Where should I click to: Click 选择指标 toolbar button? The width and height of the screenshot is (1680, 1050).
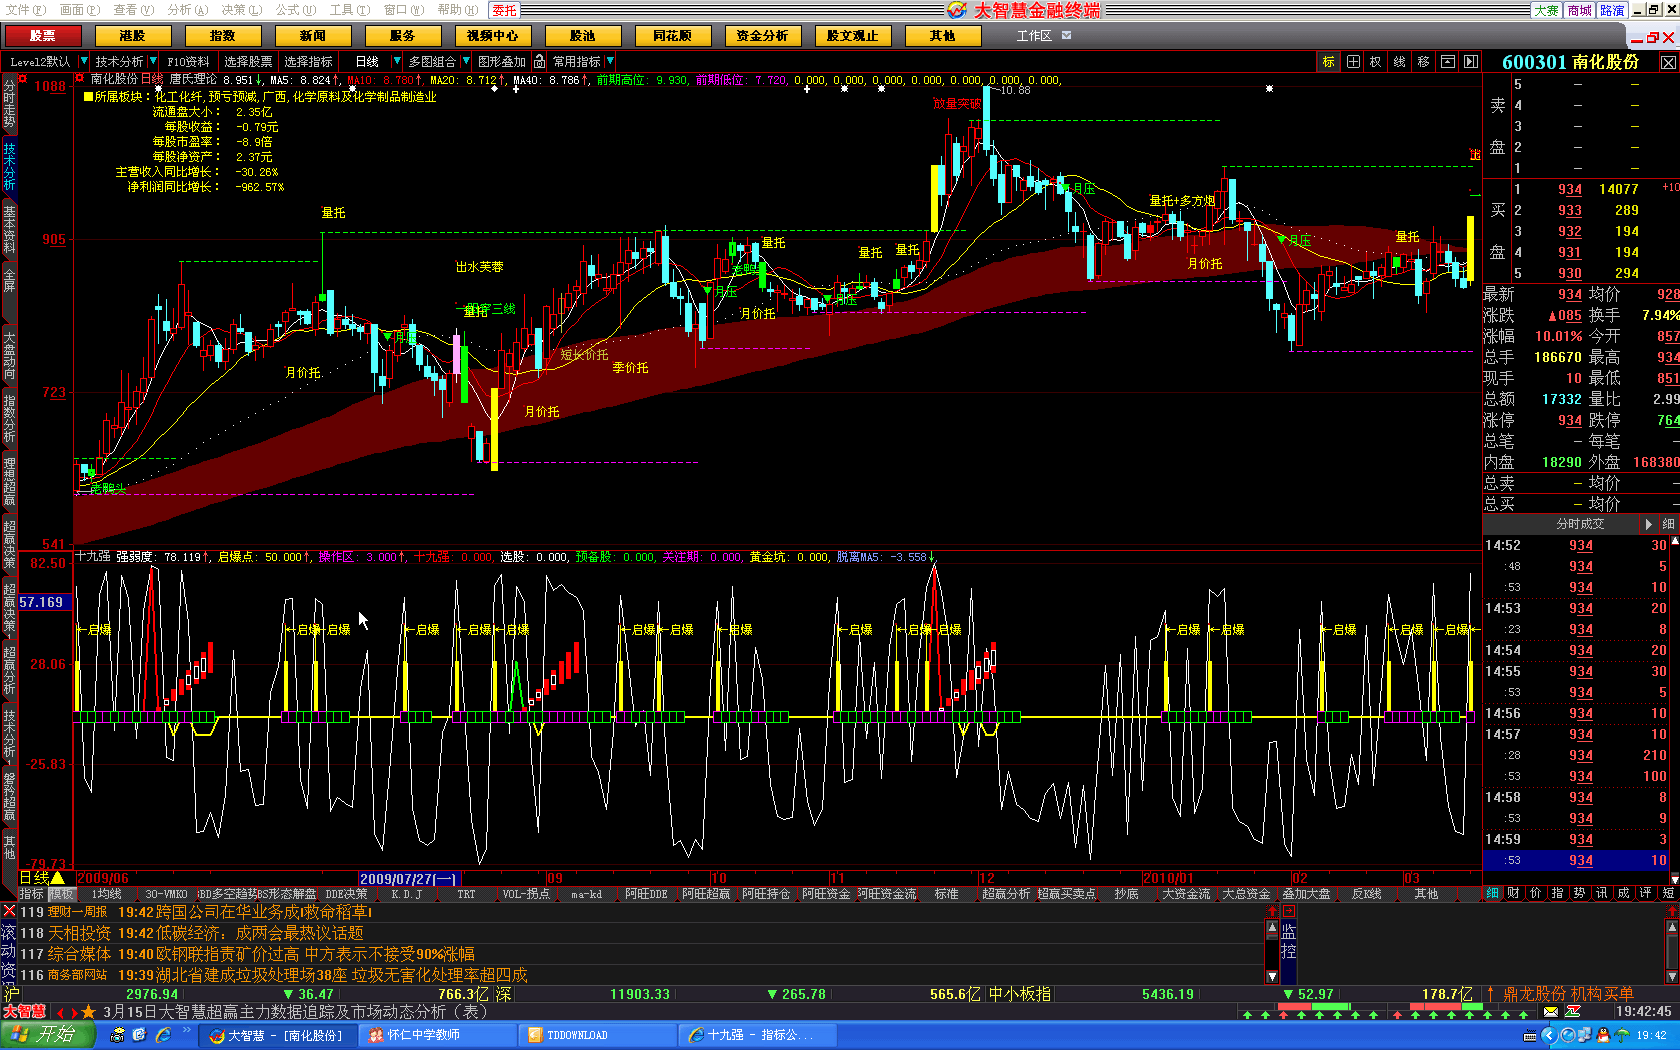click(308, 62)
